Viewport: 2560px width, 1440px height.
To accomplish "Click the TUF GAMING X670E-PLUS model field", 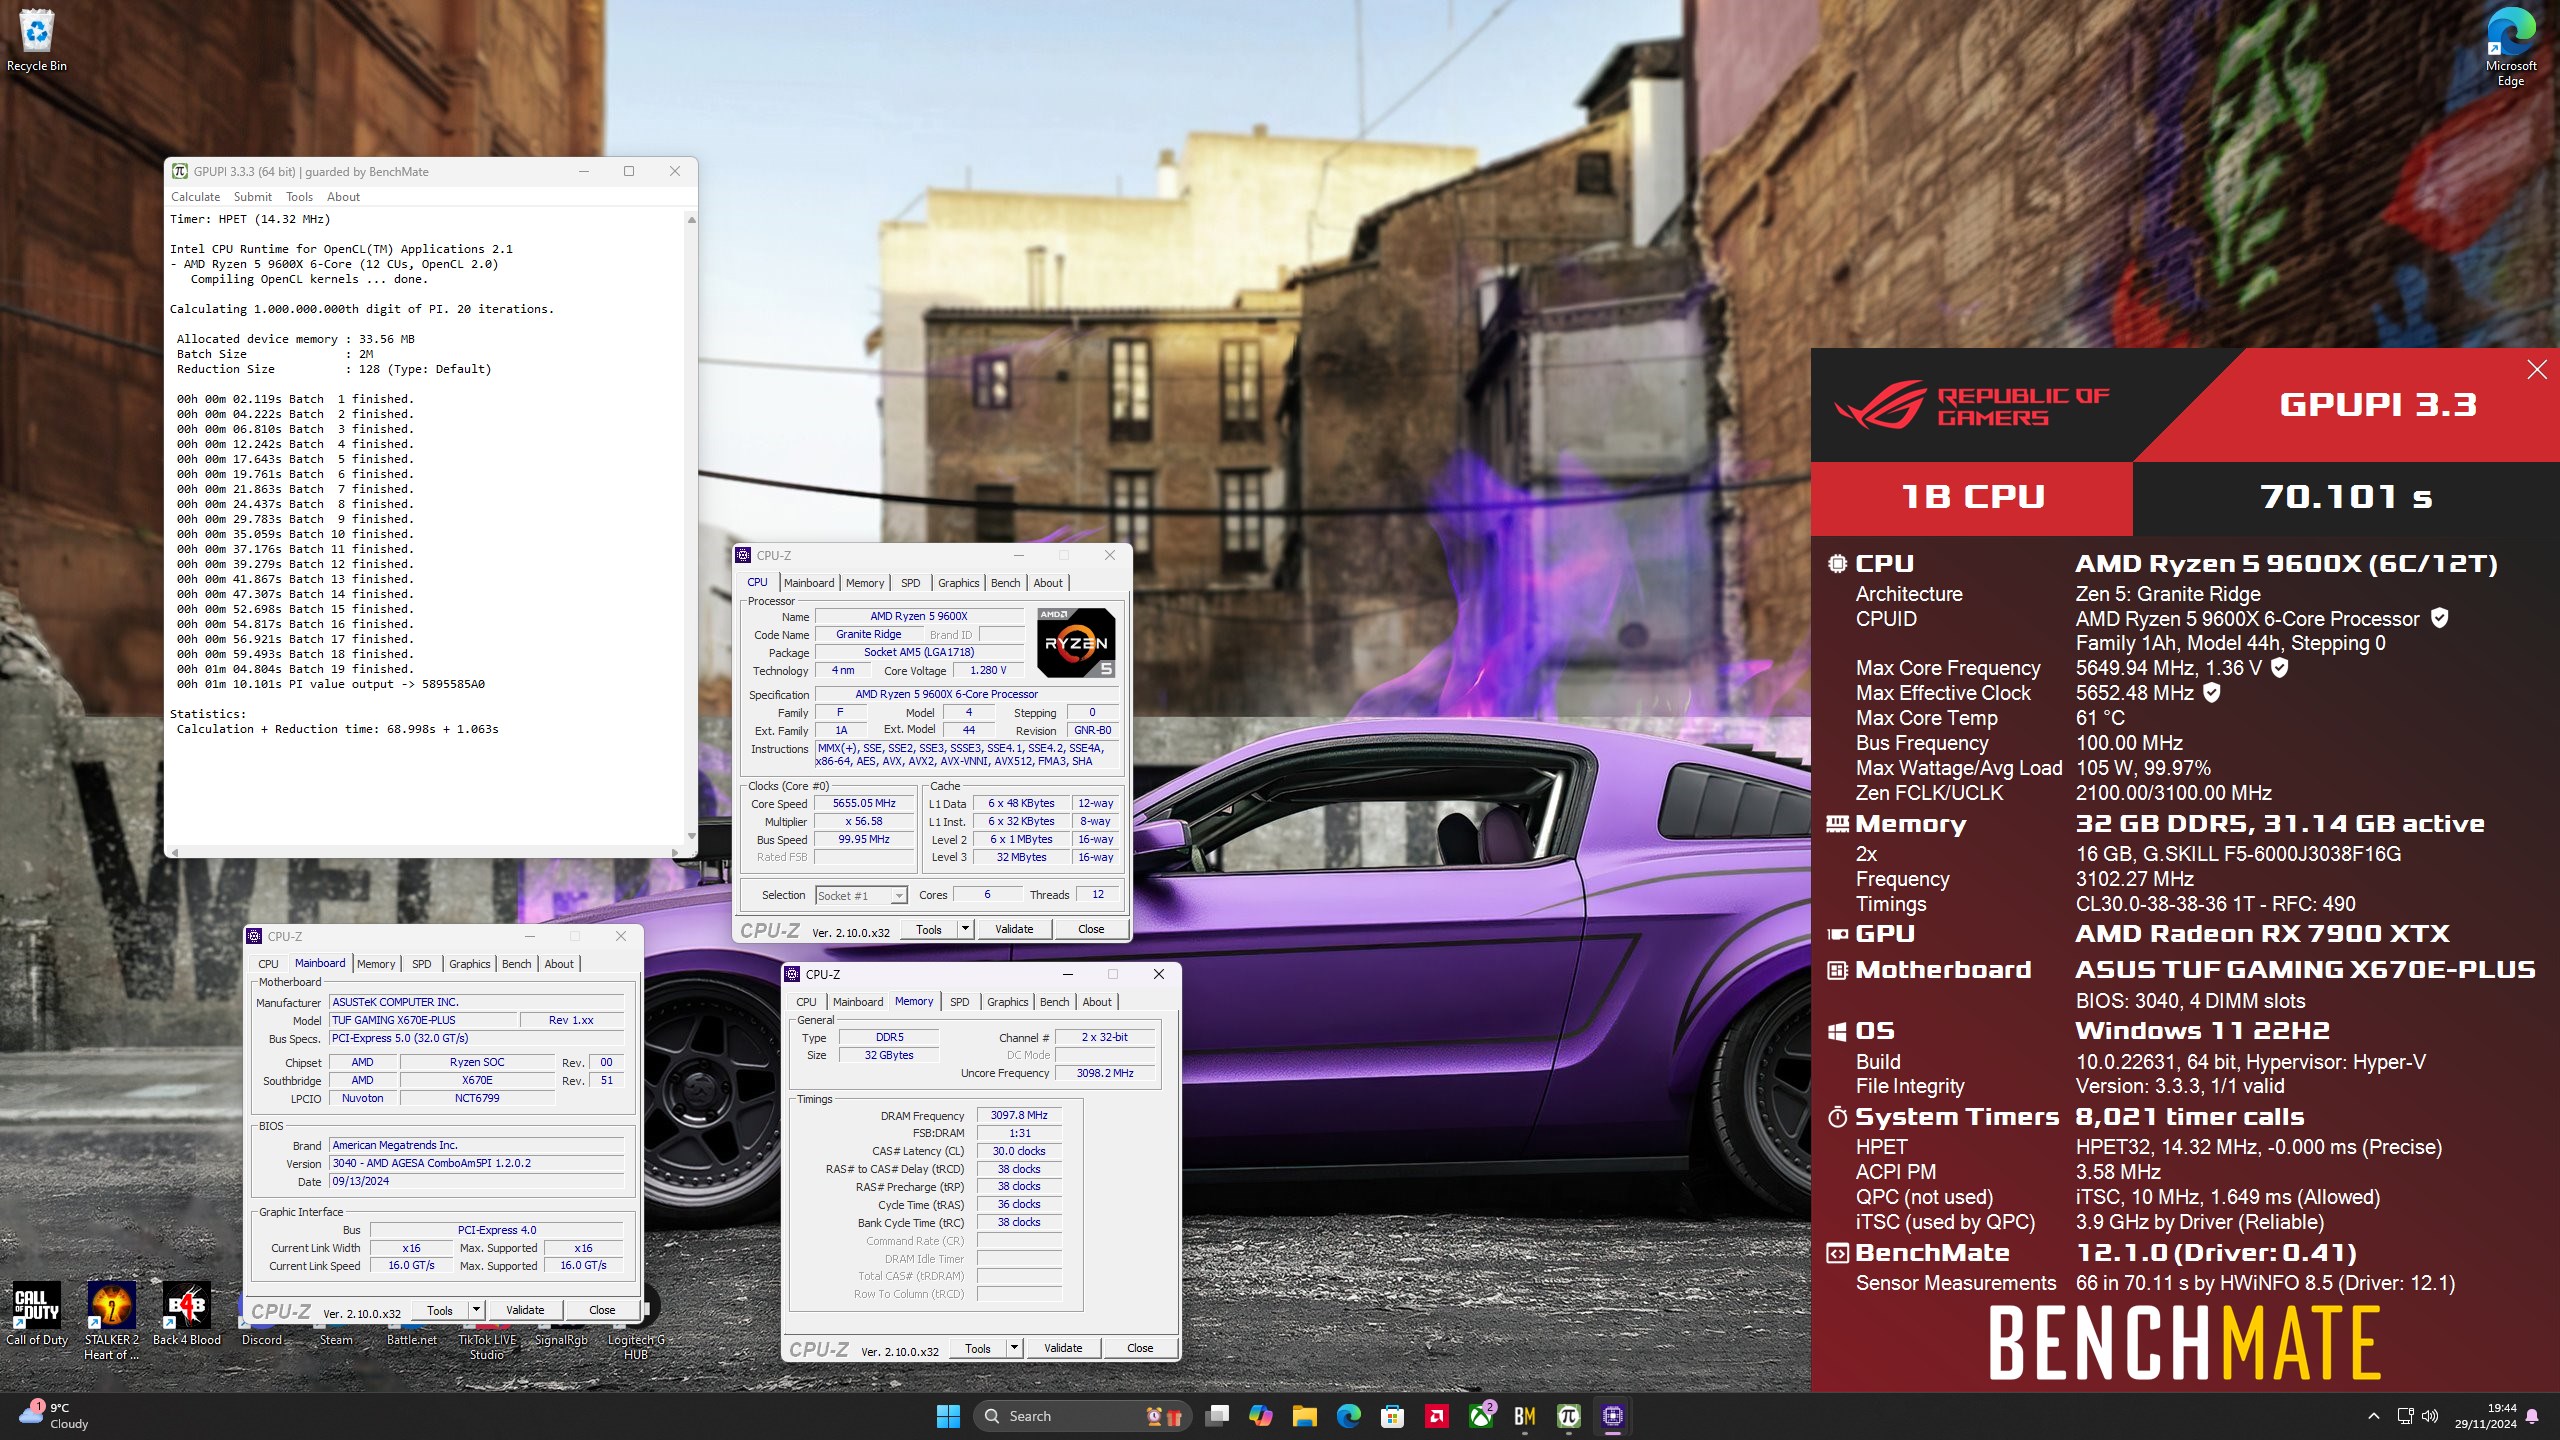I will (423, 1020).
